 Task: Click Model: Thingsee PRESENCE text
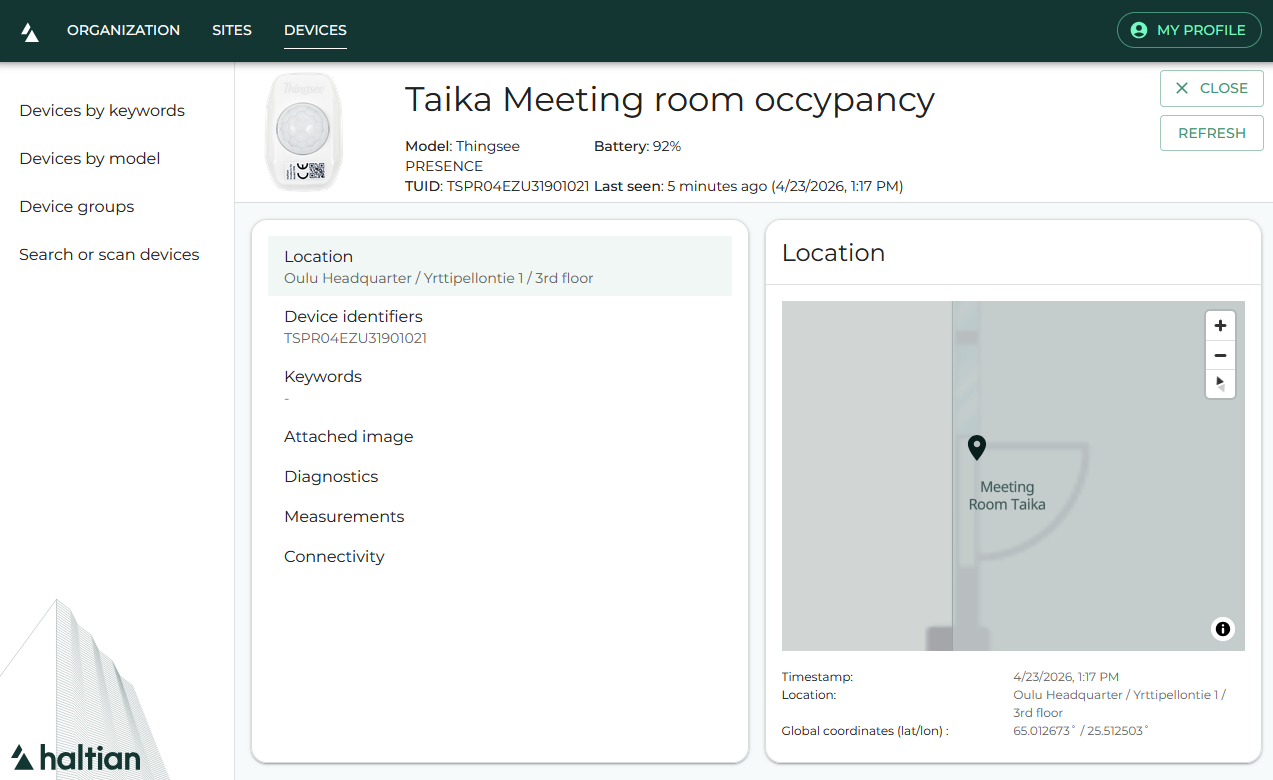tap(462, 156)
